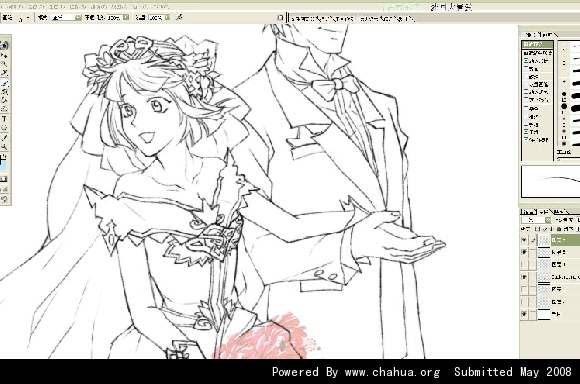Select the Clone Stamp tool

(4, 91)
